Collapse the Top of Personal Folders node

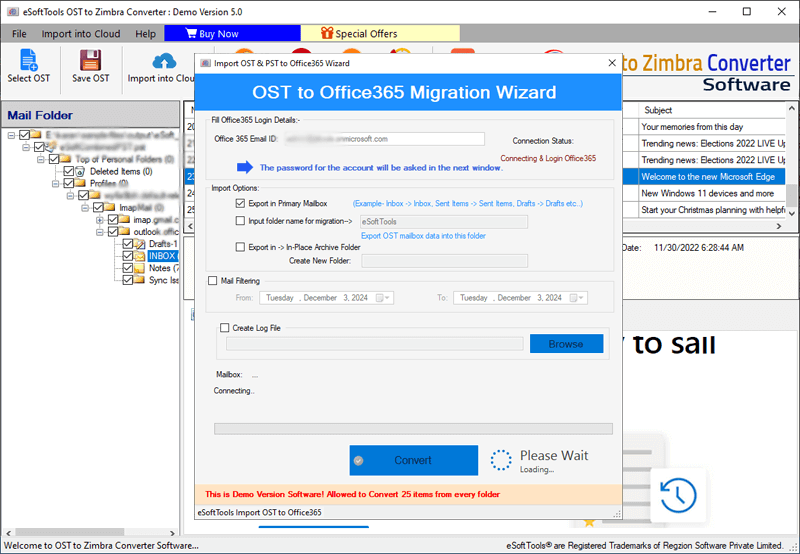[x=41, y=160]
